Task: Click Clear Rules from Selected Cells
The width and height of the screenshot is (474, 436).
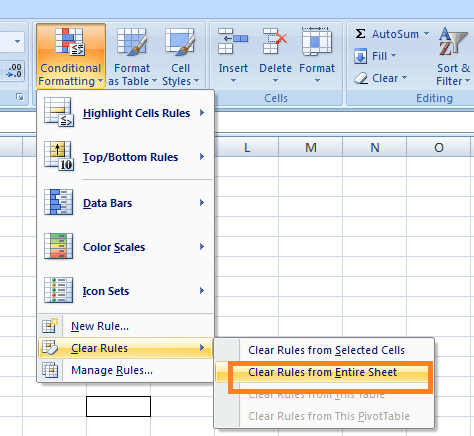Action: click(x=324, y=350)
